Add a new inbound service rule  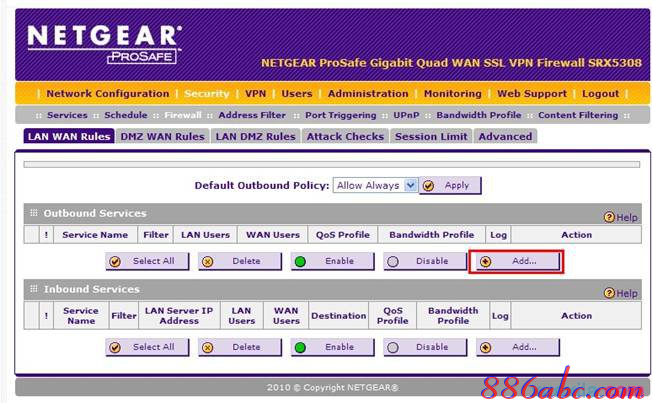518,347
